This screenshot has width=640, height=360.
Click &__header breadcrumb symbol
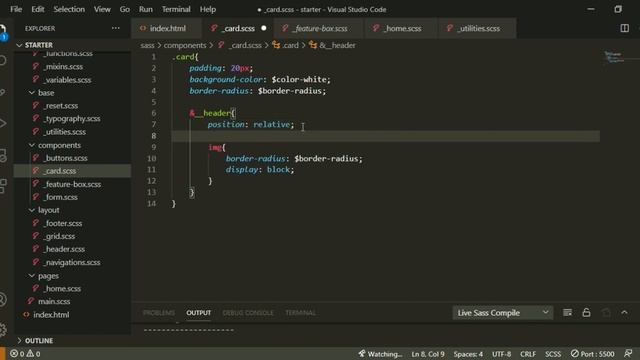(332, 45)
